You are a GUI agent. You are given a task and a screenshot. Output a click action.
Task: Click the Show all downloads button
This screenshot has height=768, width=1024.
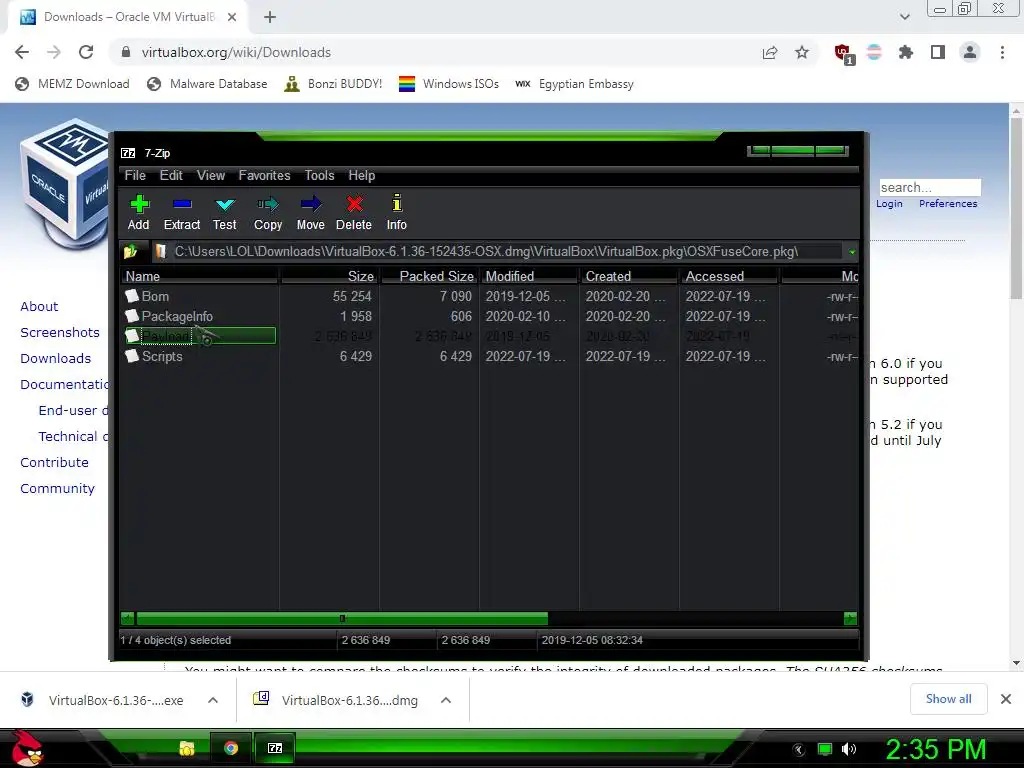[x=948, y=699]
